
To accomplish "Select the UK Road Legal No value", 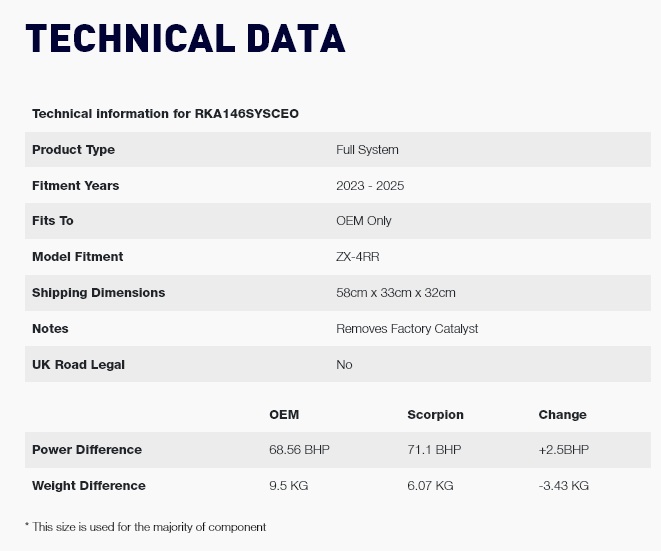I will [344, 365].
